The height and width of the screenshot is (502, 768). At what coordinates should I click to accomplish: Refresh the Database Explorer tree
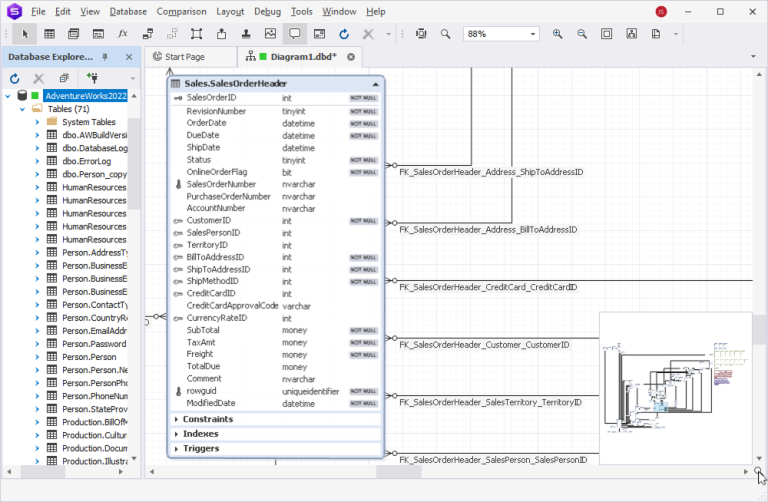(x=14, y=78)
